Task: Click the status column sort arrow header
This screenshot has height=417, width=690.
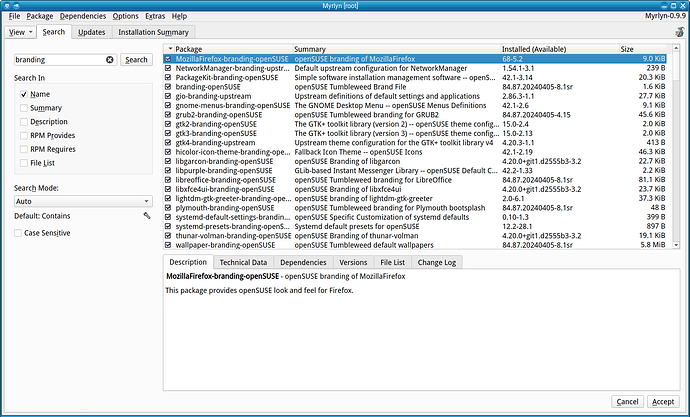Action: [x=169, y=49]
